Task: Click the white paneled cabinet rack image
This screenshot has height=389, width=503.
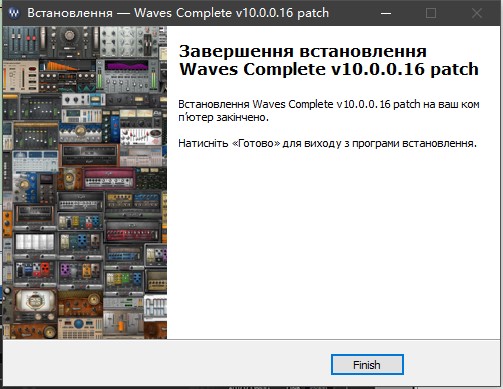Action: pyautogui.click(x=34, y=242)
